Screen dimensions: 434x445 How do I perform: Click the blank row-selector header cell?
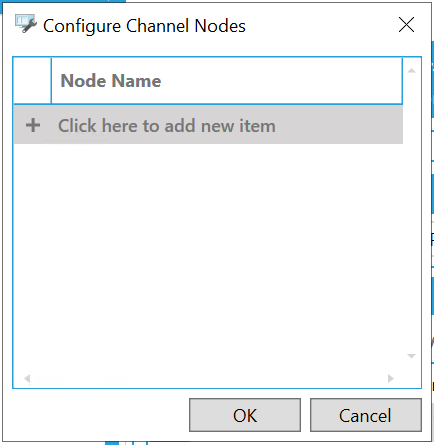(x=32, y=81)
